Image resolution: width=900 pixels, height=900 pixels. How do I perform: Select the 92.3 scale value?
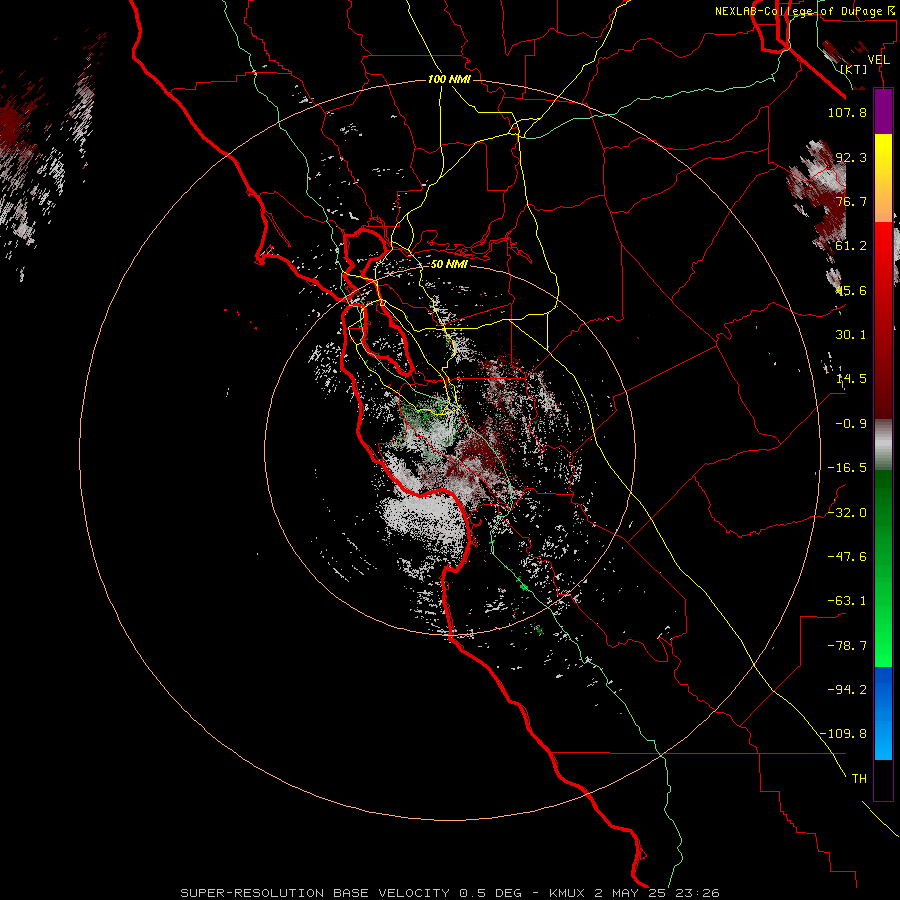(x=851, y=157)
